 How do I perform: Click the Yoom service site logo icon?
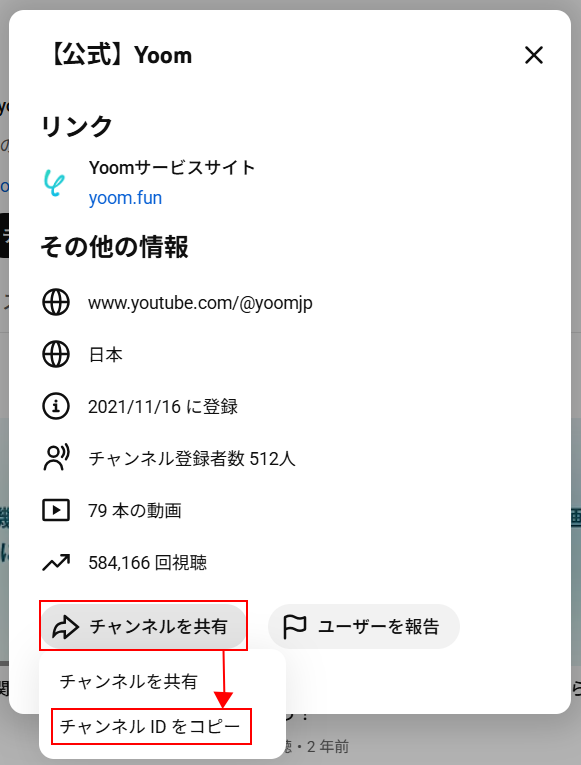tap(54, 182)
